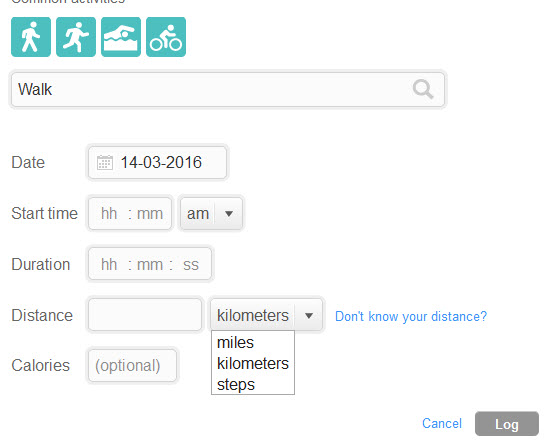Select the swimming activity icon
The width and height of the screenshot is (558, 448).
pos(121,37)
